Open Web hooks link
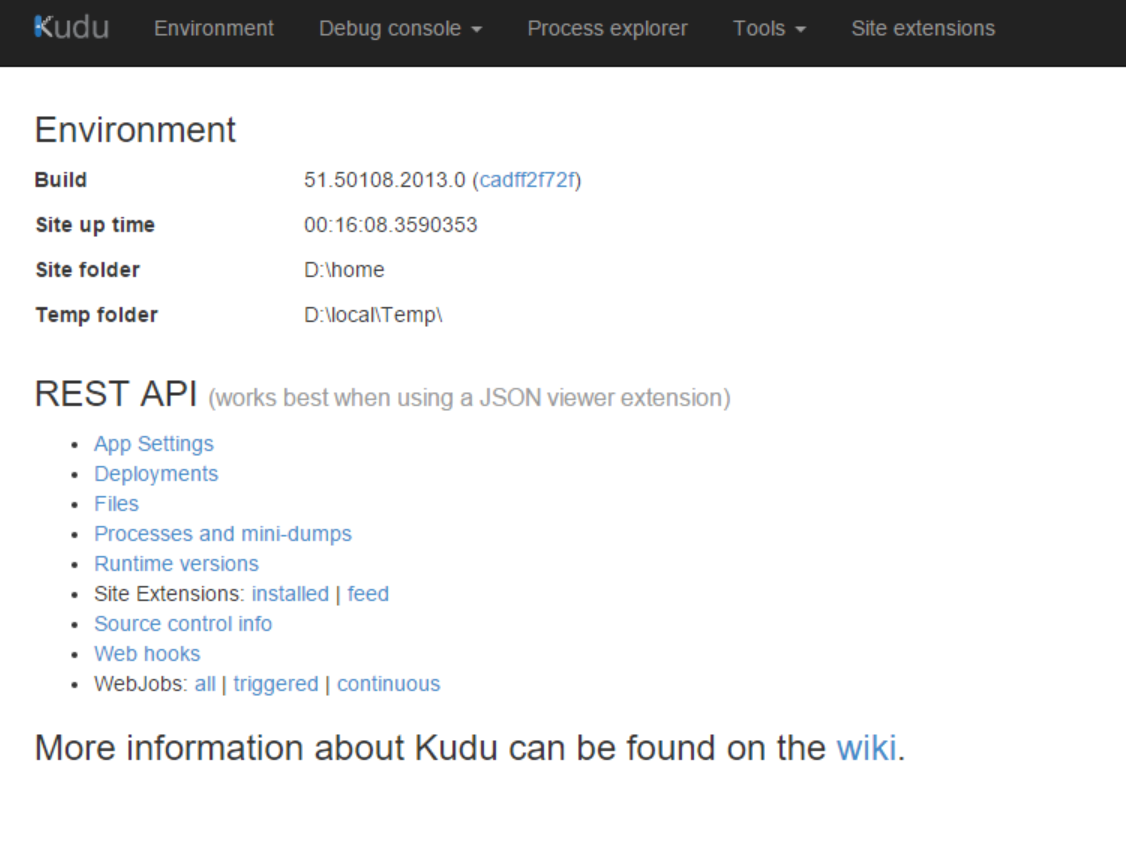The height and width of the screenshot is (858, 1126). (147, 654)
